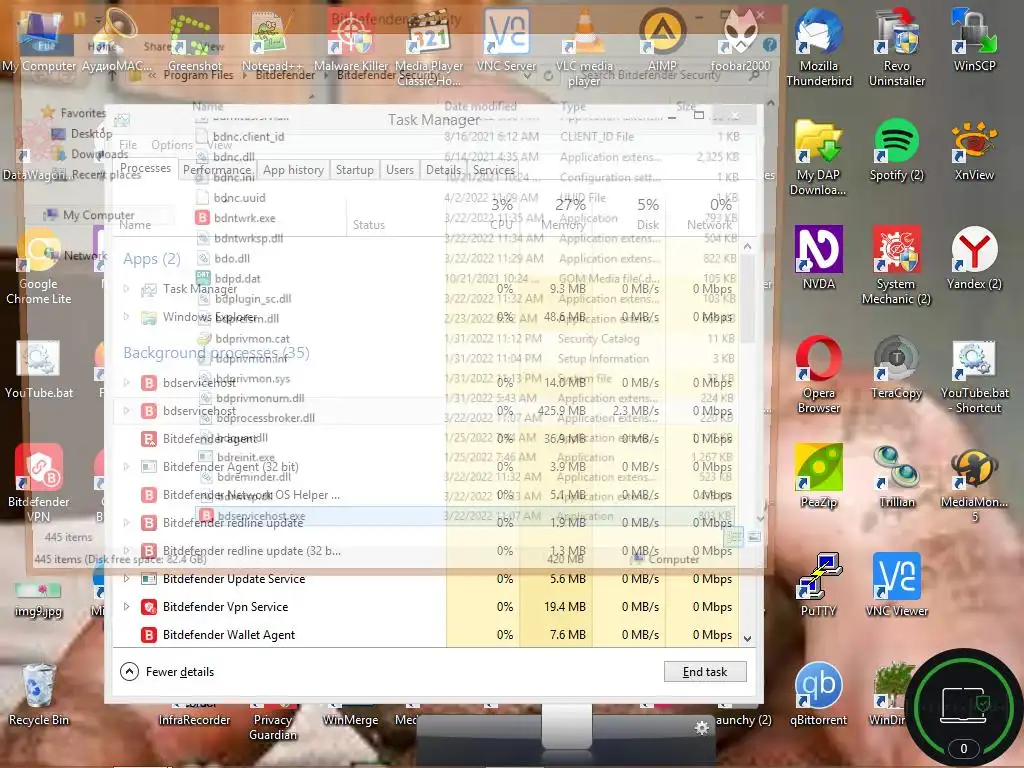Image resolution: width=1024 pixels, height=768 pixels.
Task: Open the Greenshot desktop shortcut
Action: click(x=195, y=40)
